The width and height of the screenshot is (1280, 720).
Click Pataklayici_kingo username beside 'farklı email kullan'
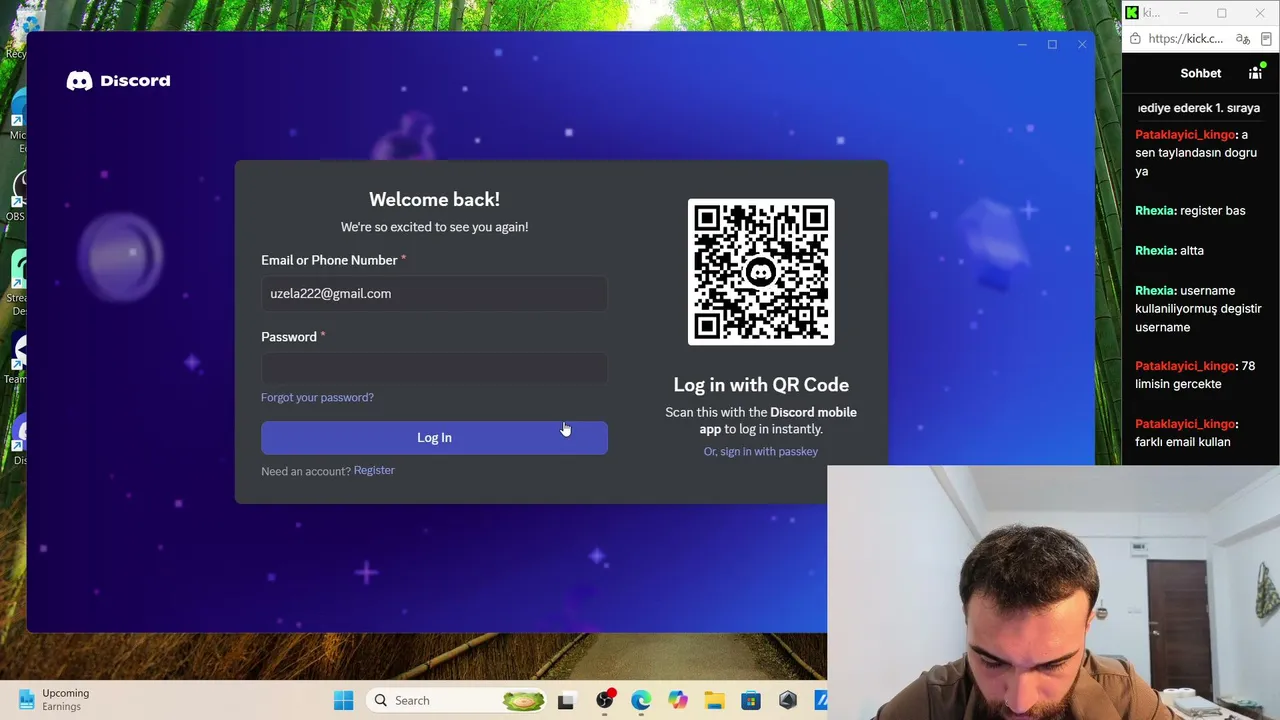coord(1185,425)
